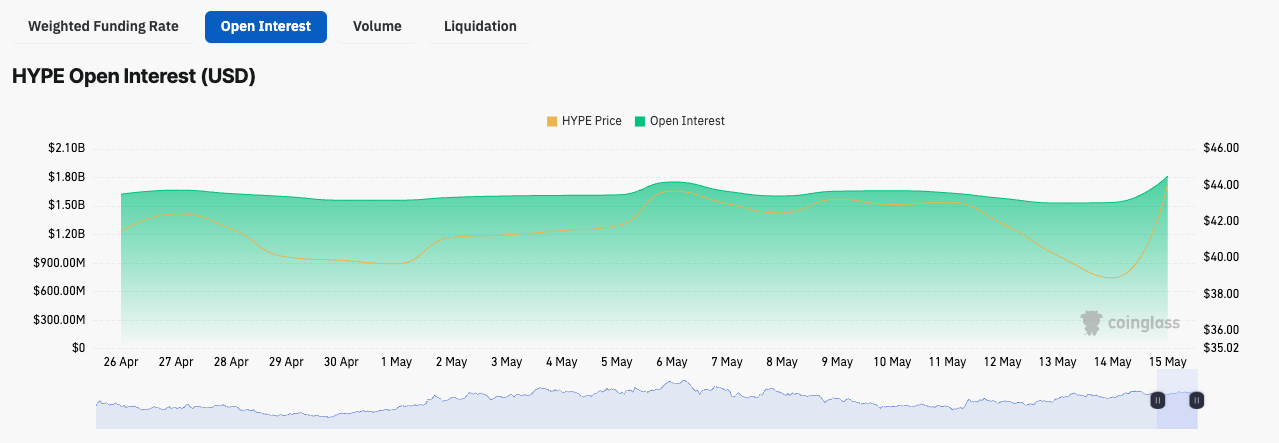Screen dimensions: 1279x443
Task: Click the $1.80B axis value
Action: tap(66, 177)
